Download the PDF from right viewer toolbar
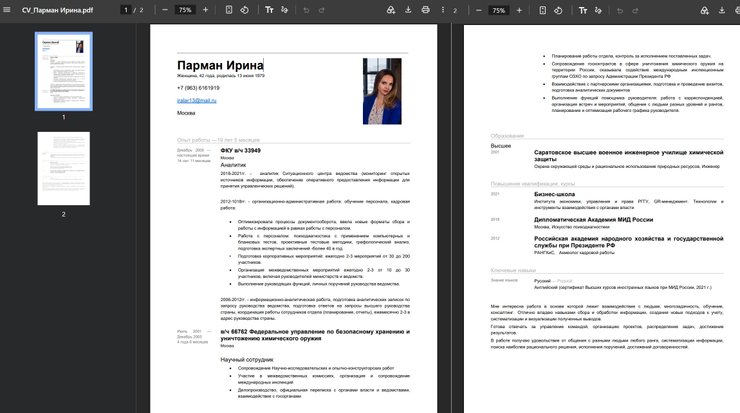Image resolution: width=740 pixels, height=413 pixels. [x=722, y=10]
